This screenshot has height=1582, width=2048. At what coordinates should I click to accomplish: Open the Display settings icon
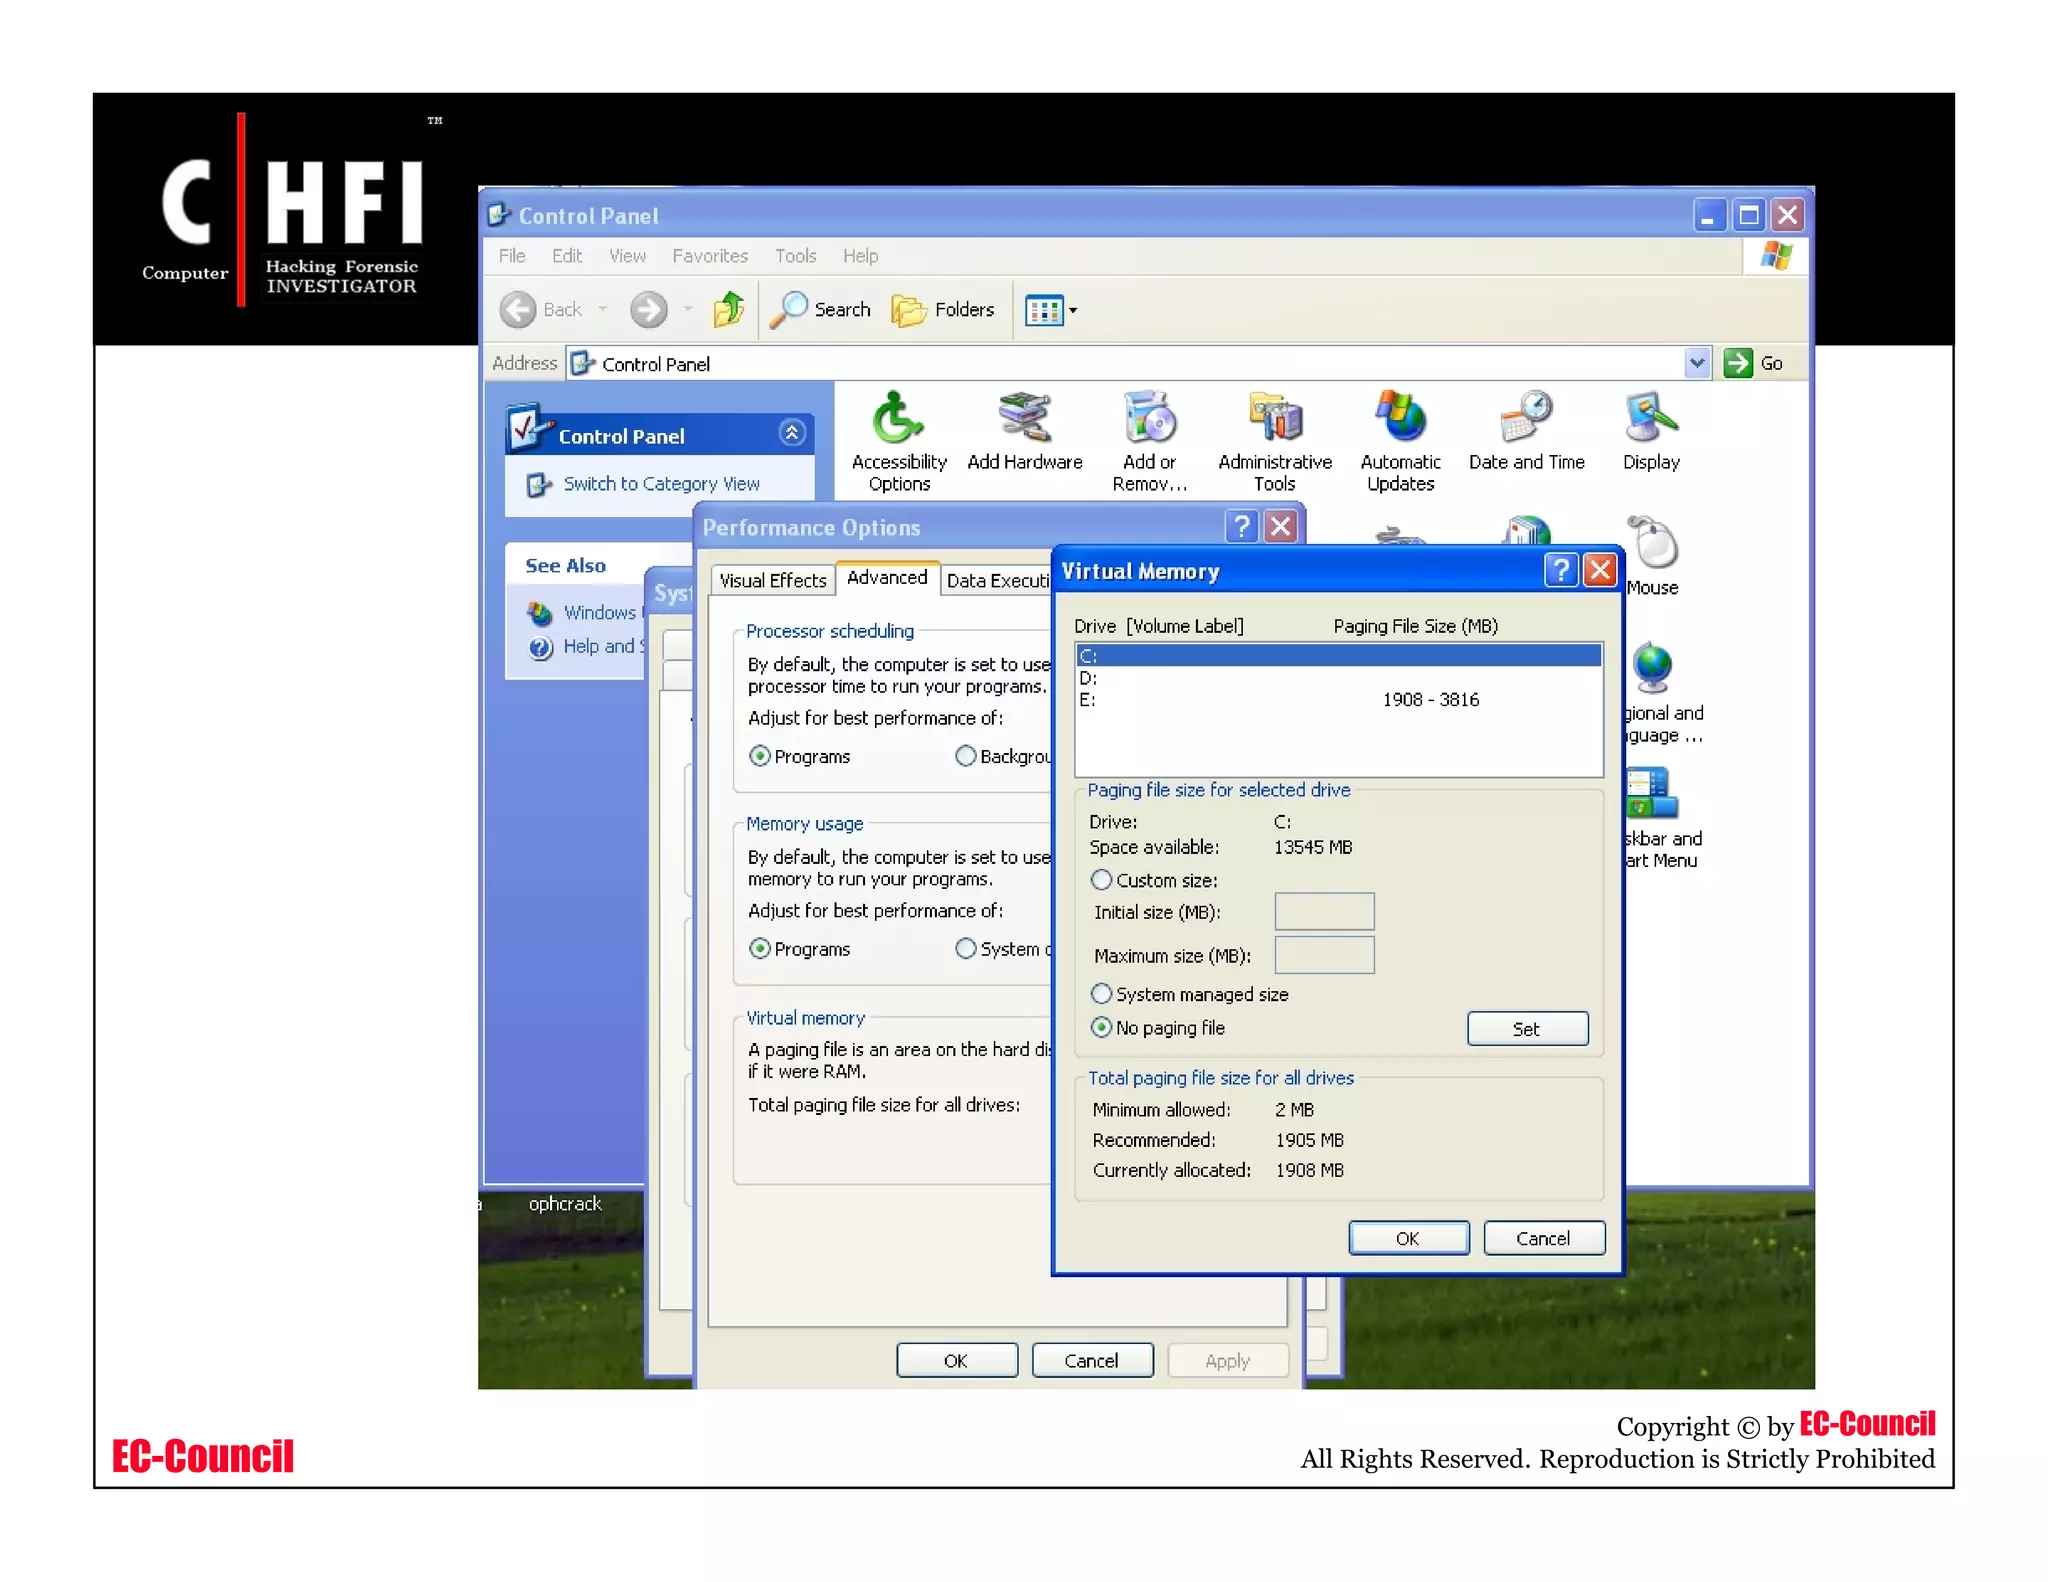point(1651,421)
